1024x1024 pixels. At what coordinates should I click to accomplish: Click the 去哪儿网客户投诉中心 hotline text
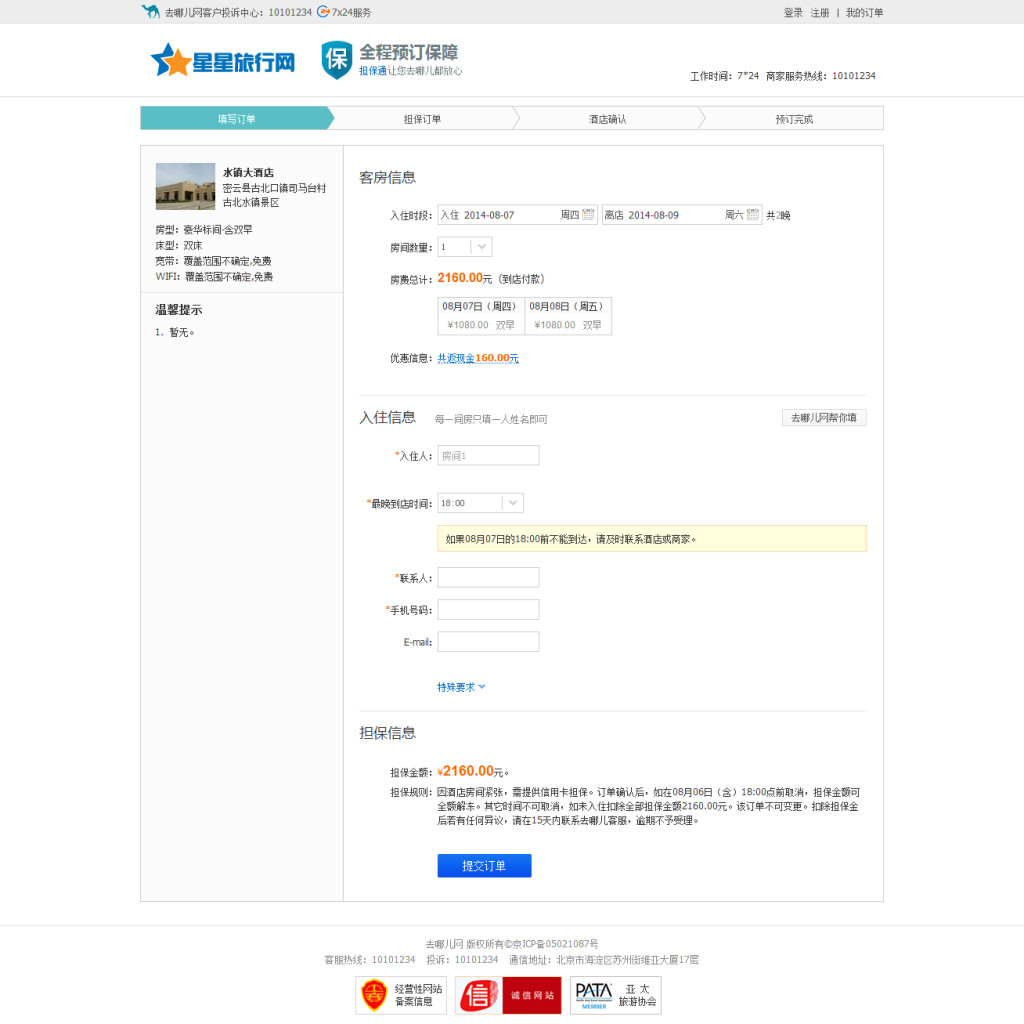pos(238,12)
